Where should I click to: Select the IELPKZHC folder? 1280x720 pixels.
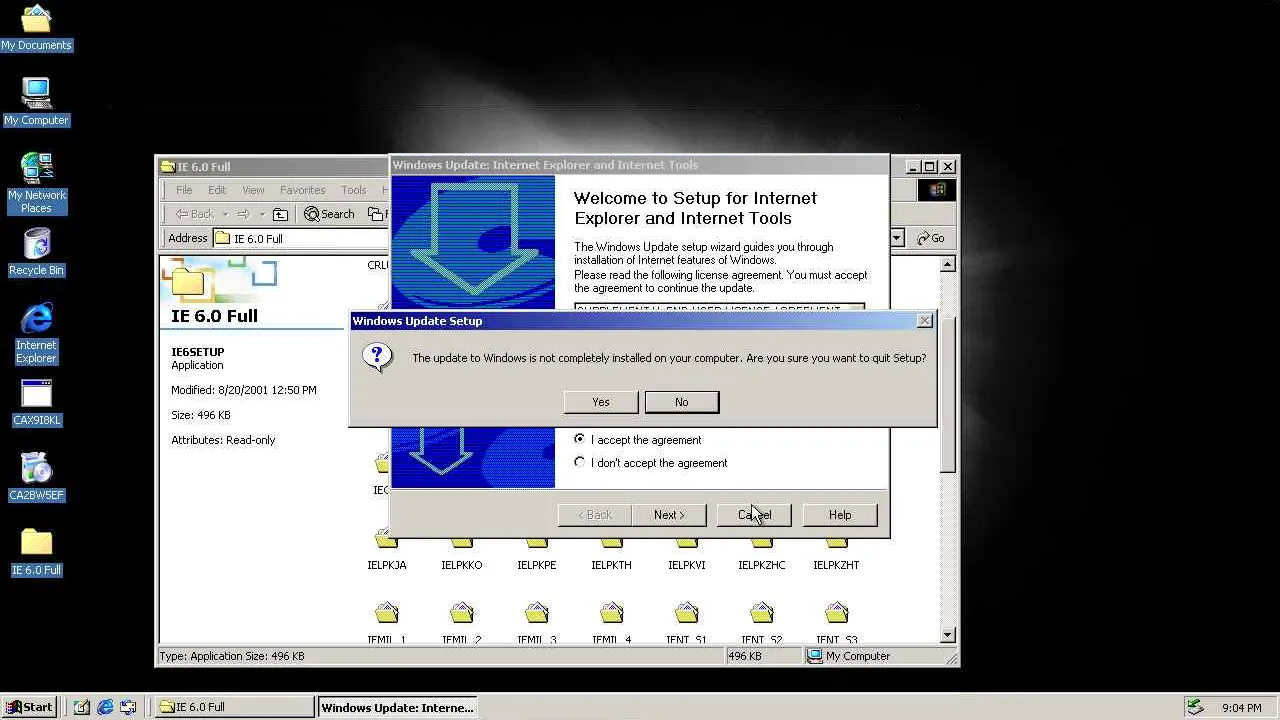[761, 552]
